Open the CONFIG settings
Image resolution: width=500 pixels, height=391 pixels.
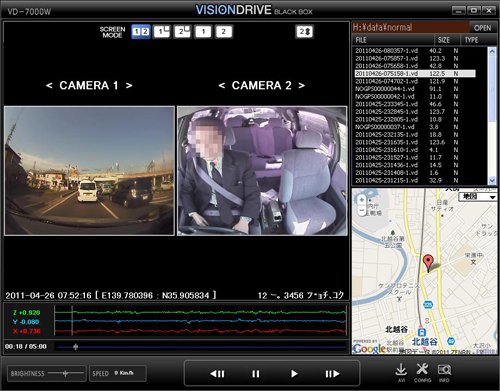pos(422,373)
